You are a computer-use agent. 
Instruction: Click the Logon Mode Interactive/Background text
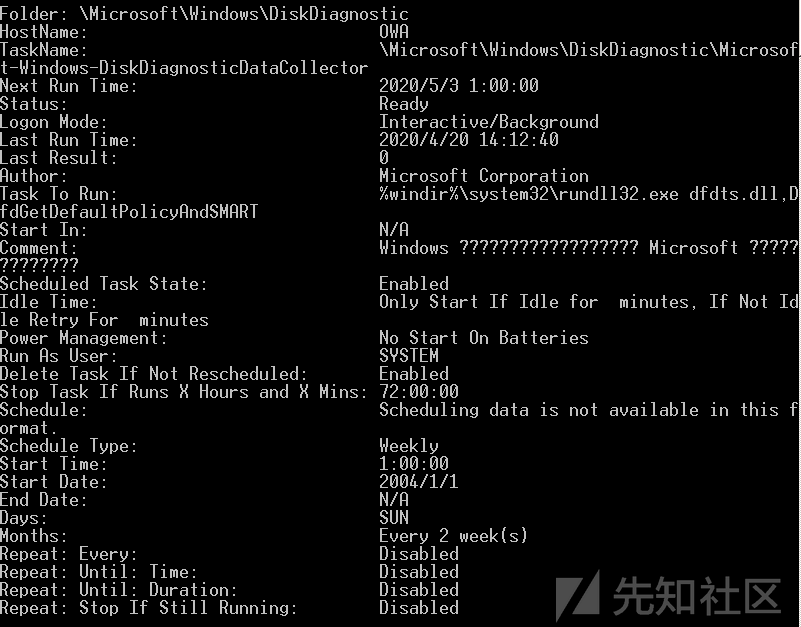489,122
